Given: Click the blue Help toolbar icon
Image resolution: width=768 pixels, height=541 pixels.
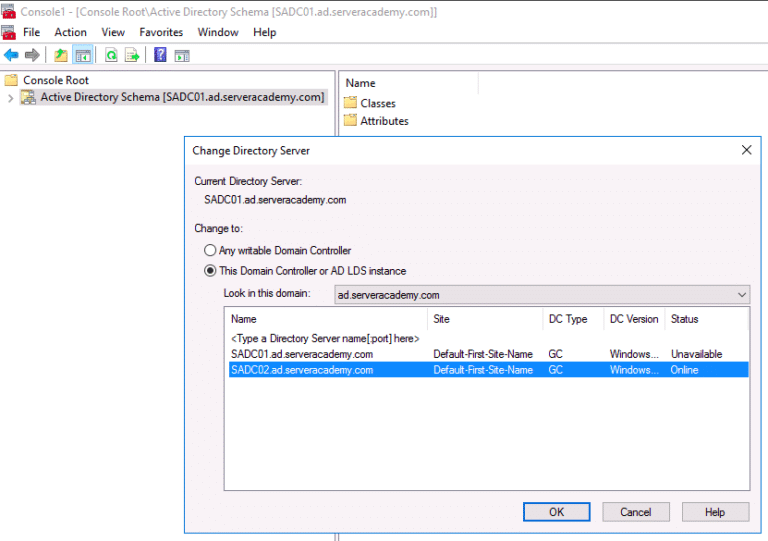Looking at the screenshot, I should click(x=160, y=55).
